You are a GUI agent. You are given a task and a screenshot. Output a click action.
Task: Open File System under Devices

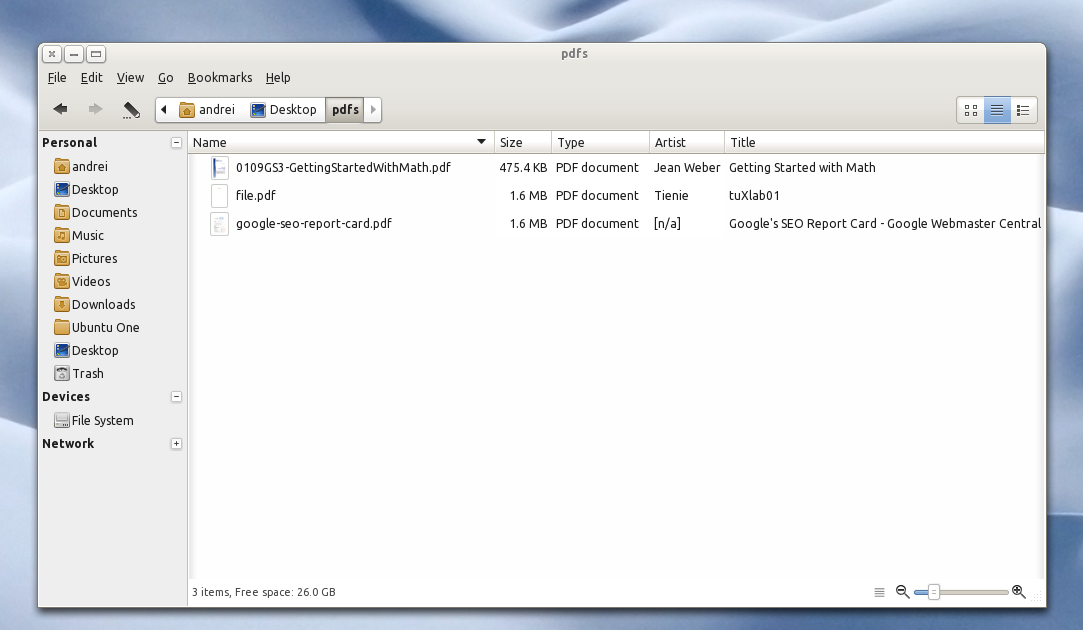pyautogui.click(x=100, y=420)
